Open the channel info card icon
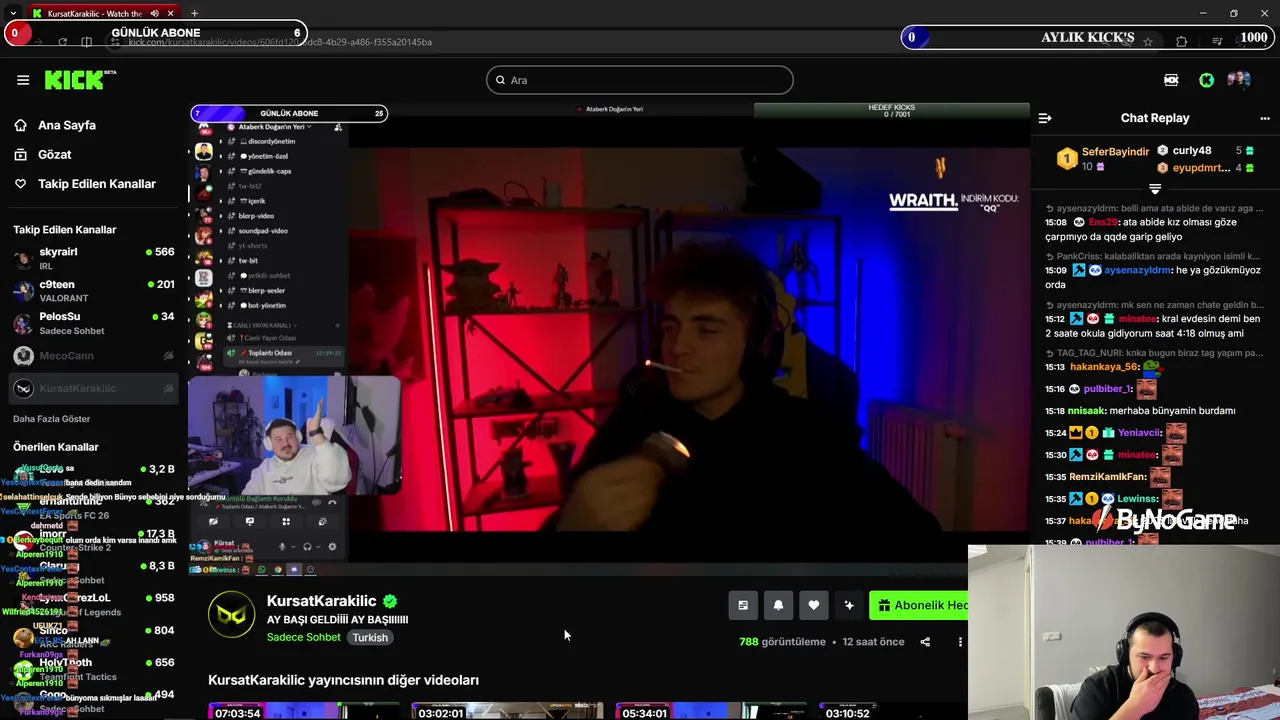This screenshot has height=720, width=1280. (743, 605)
